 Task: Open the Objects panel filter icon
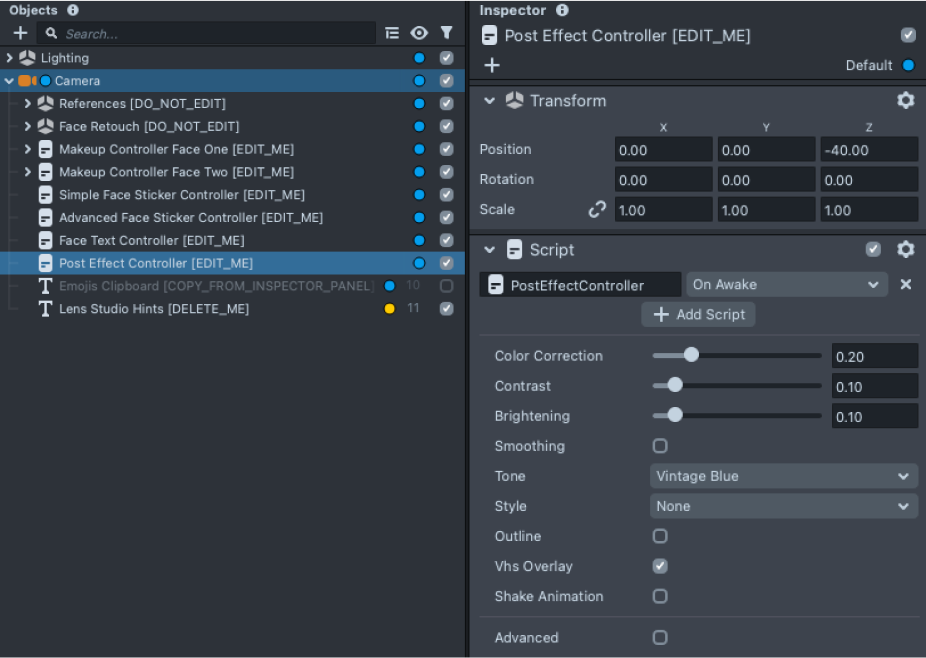[446, 33]
